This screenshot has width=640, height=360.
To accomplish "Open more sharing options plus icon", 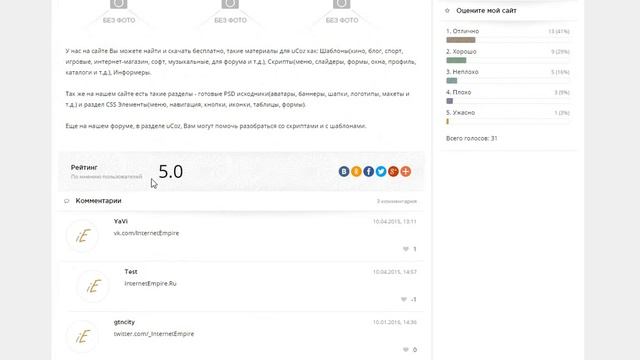I will (405, 171).
